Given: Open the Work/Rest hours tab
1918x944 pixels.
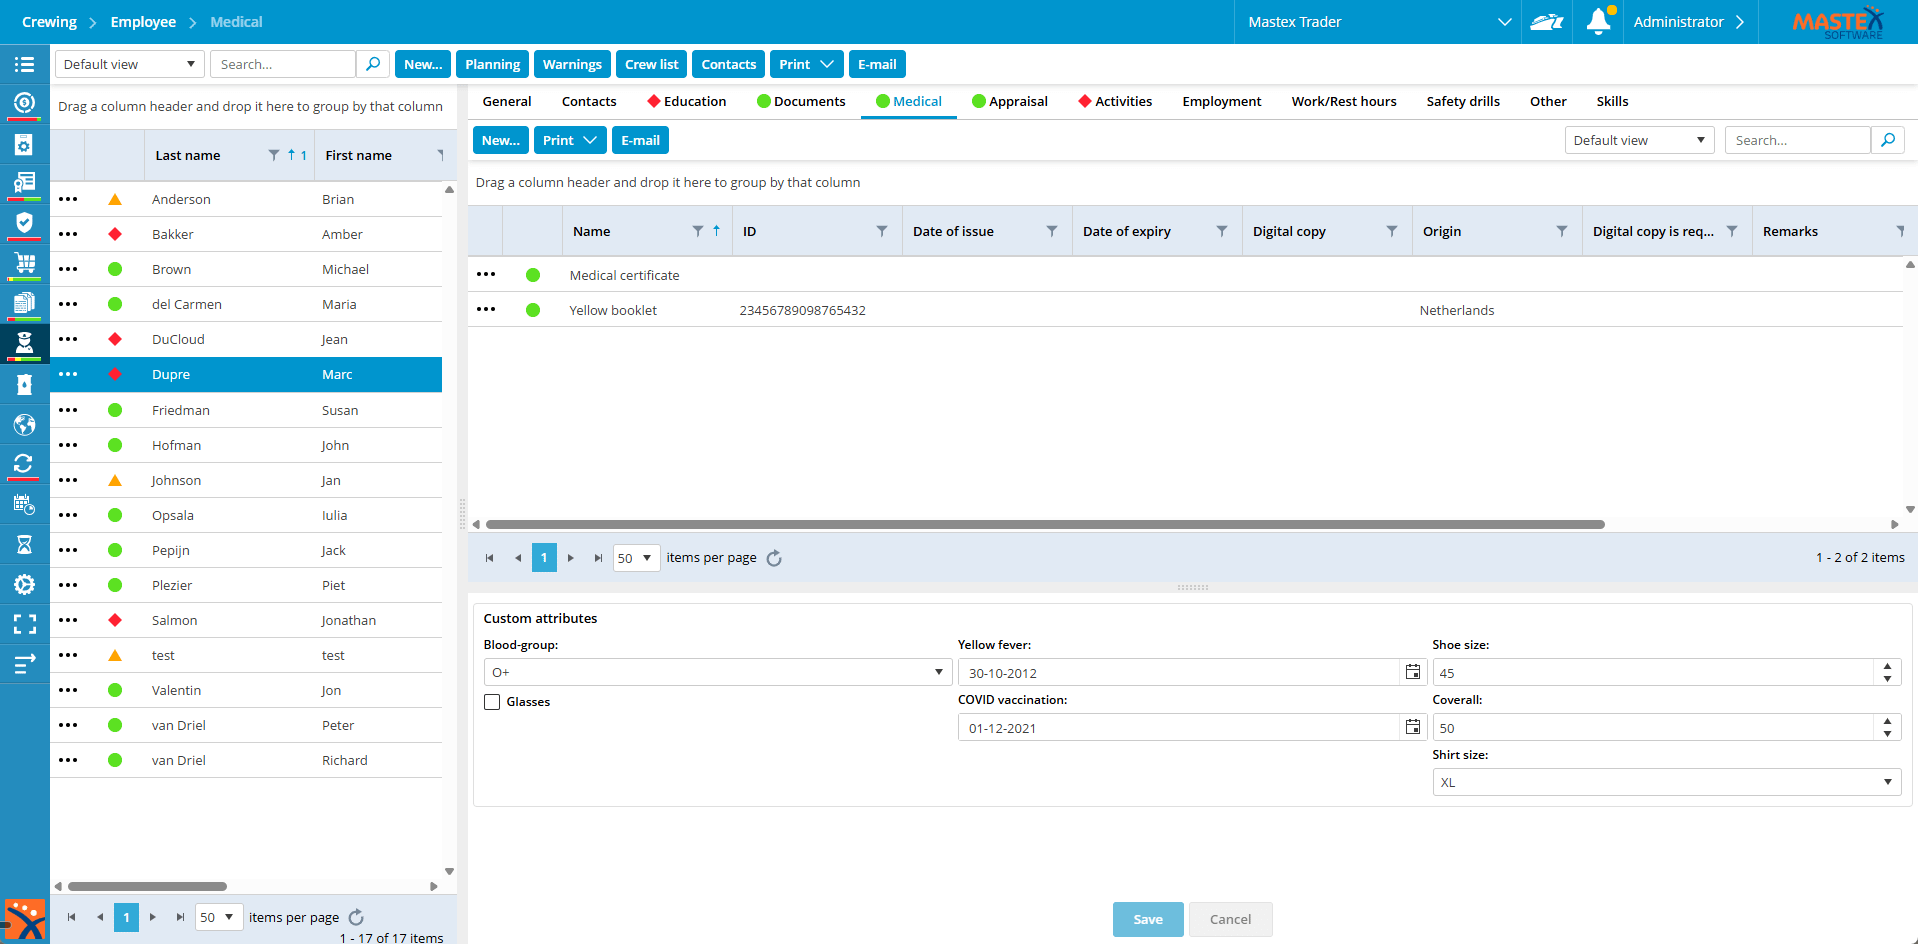Looking at the screenshot, I should pyautogui.click(x=1343, y=101).
